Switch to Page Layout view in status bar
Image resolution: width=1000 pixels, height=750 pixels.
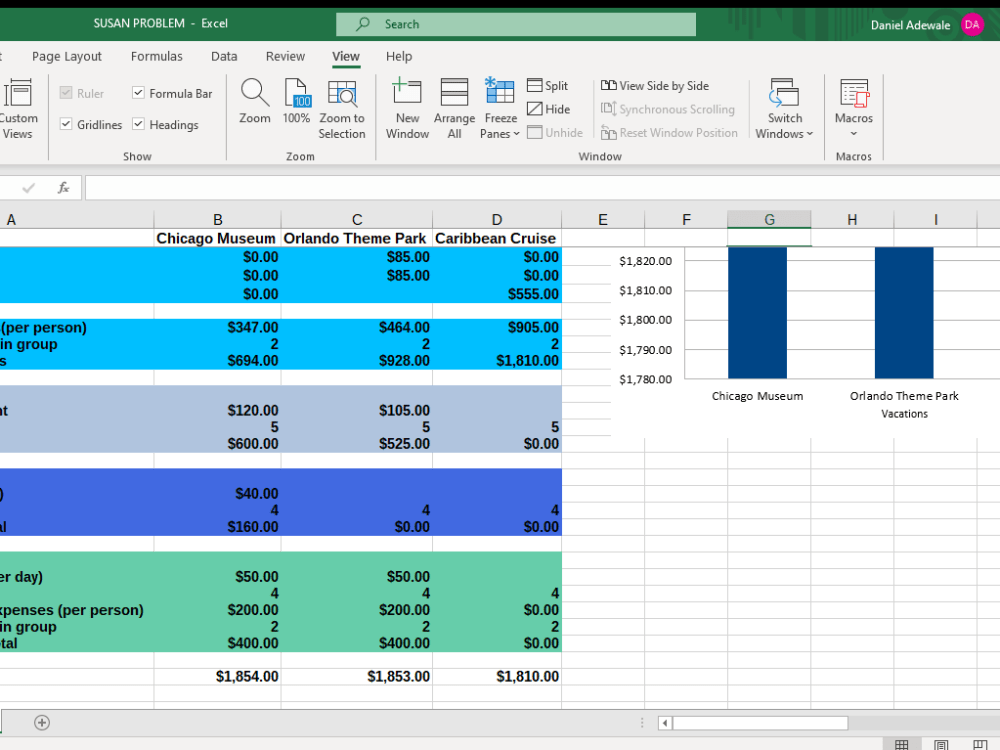click(x=941, y=745)
